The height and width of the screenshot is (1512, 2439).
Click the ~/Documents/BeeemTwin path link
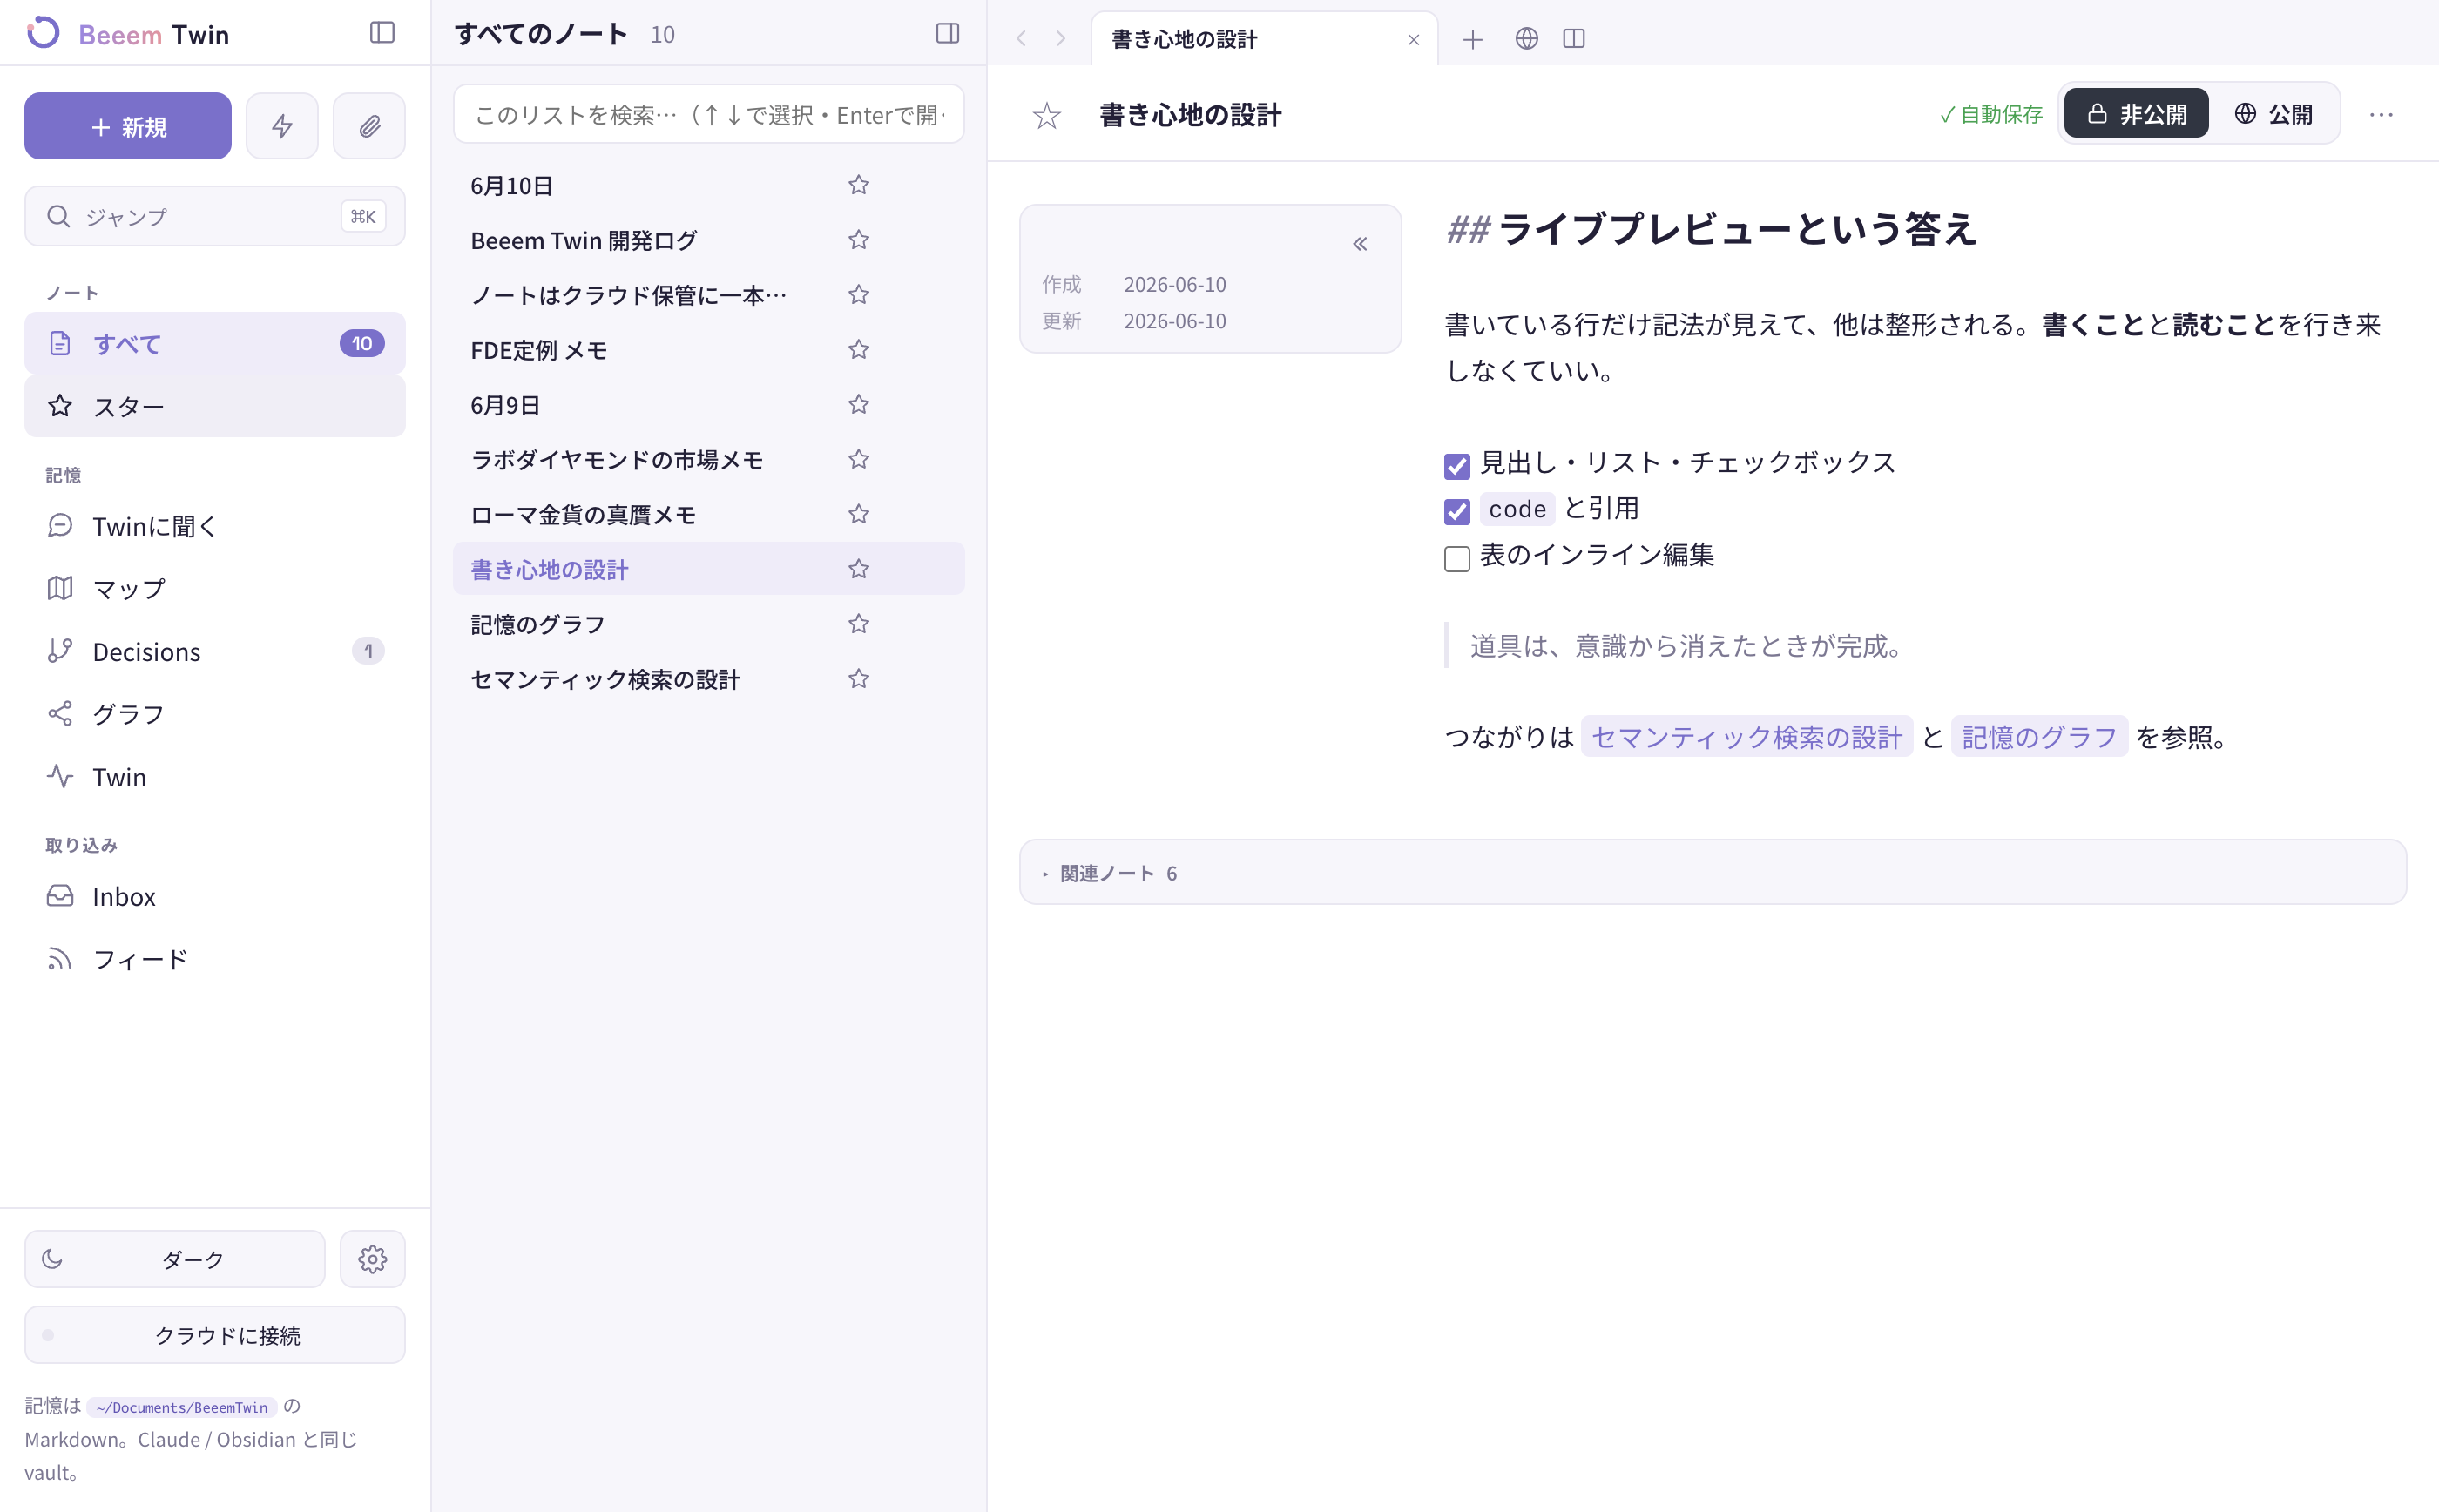click(x=182, y=1407)
